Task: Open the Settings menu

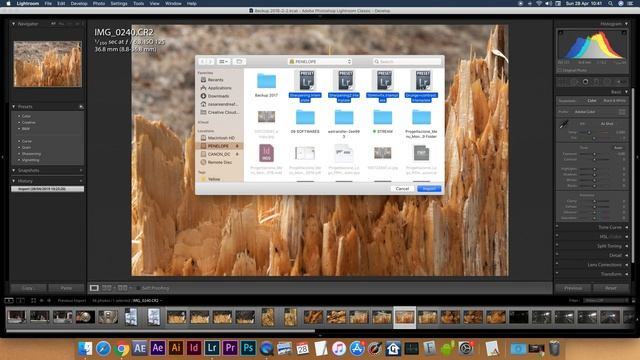Action: click(x=119, y=3)
